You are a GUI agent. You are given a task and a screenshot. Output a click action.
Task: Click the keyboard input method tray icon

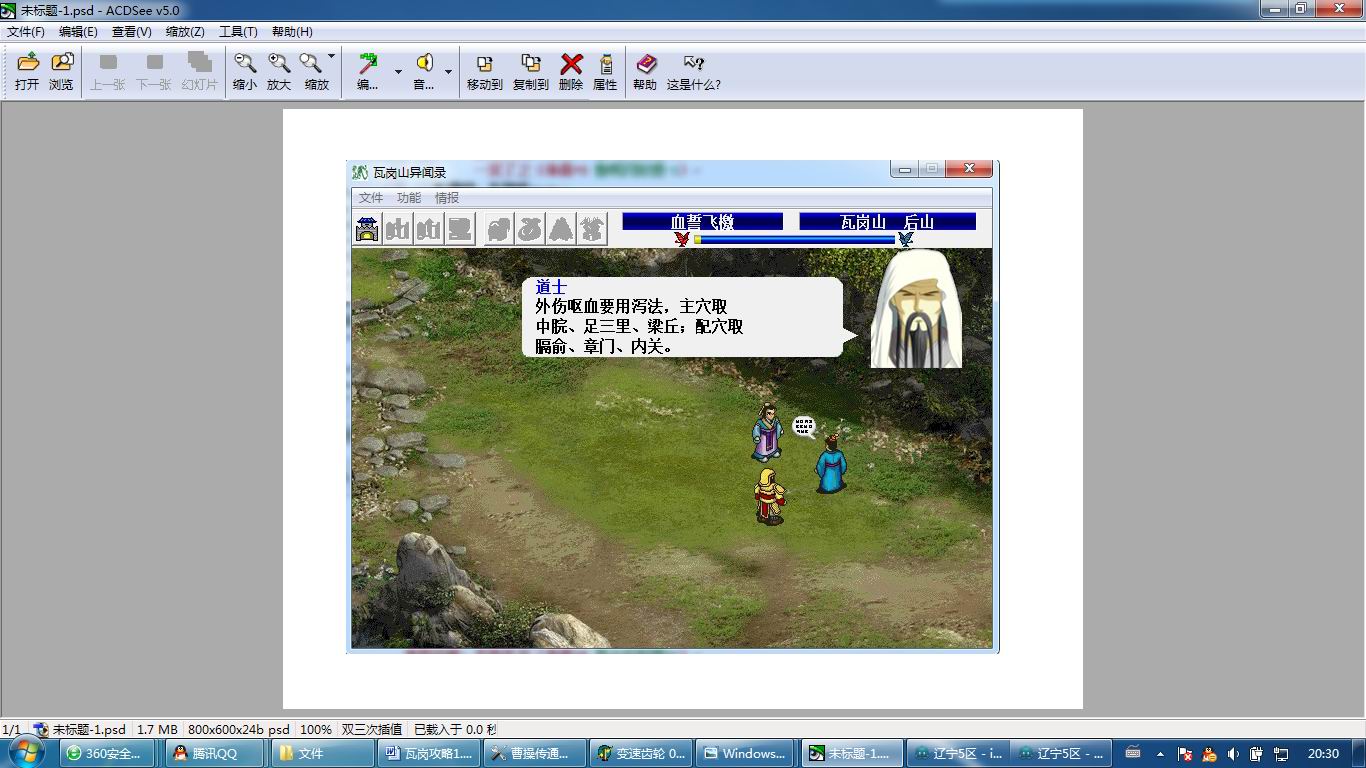1133,753
